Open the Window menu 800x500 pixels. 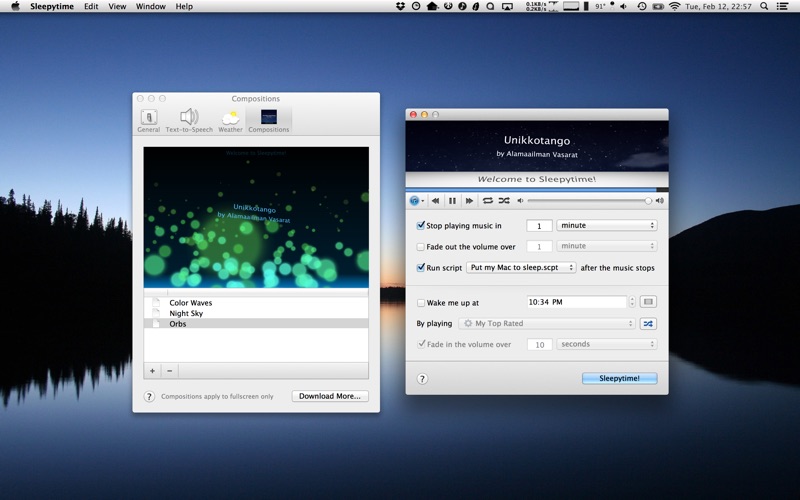tap(151, 6)
